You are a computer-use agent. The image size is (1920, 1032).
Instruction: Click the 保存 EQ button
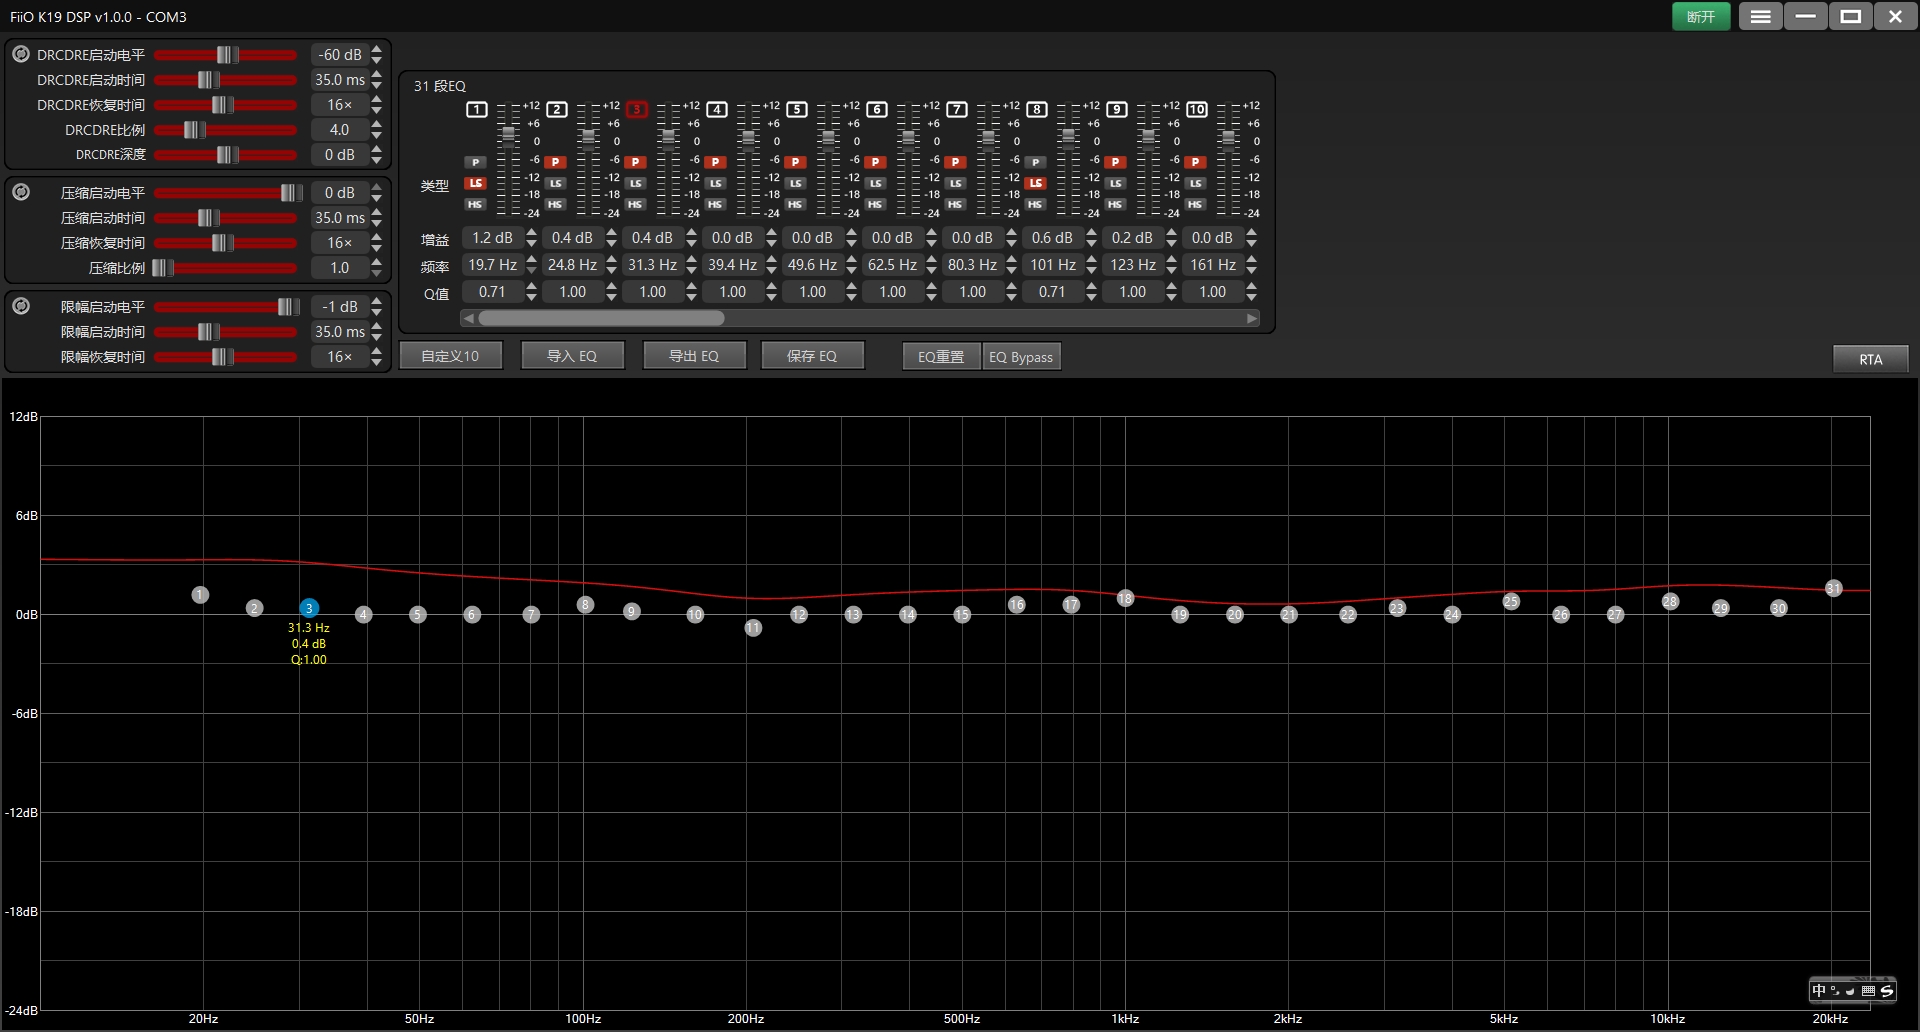tap(812, 356)
